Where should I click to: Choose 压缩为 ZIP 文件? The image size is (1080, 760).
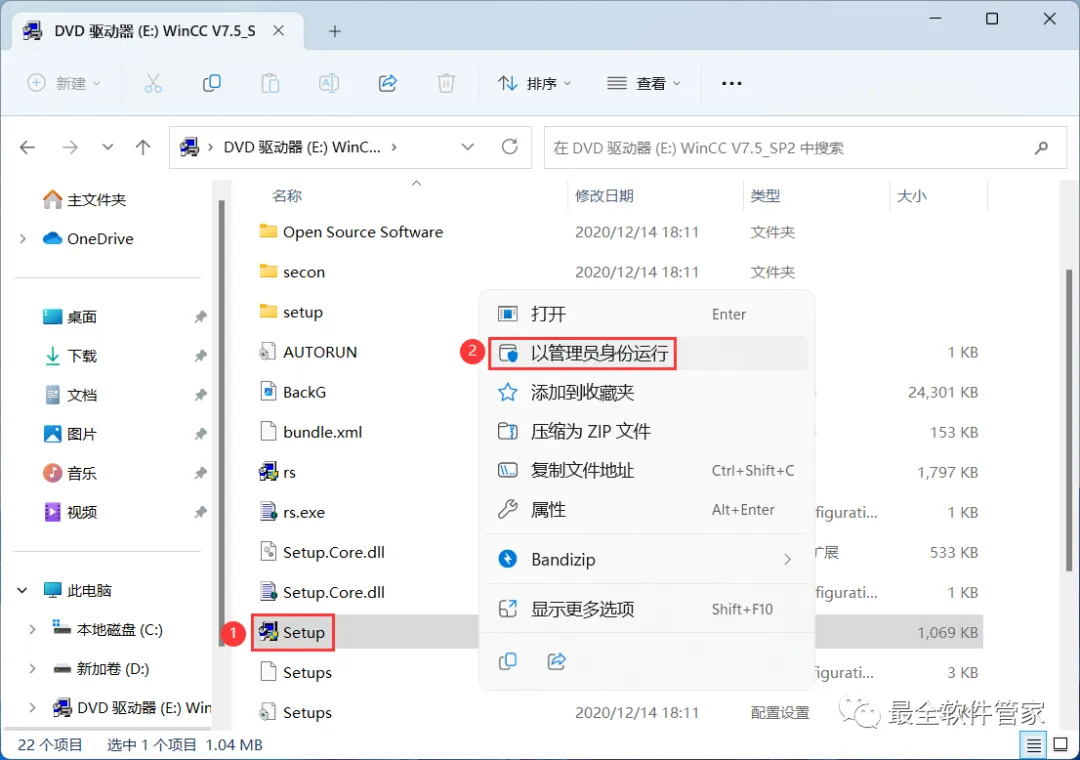(646, 431)
